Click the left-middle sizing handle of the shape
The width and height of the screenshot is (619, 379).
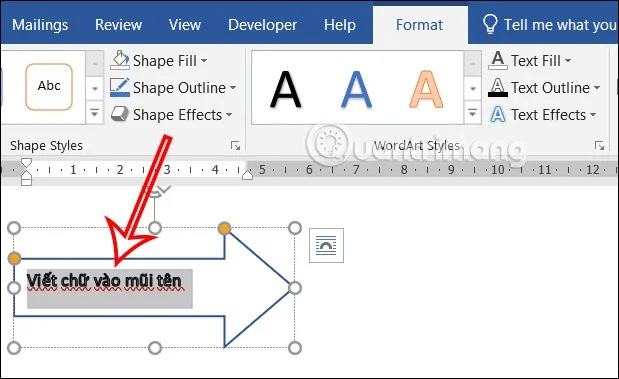[14, 288]
